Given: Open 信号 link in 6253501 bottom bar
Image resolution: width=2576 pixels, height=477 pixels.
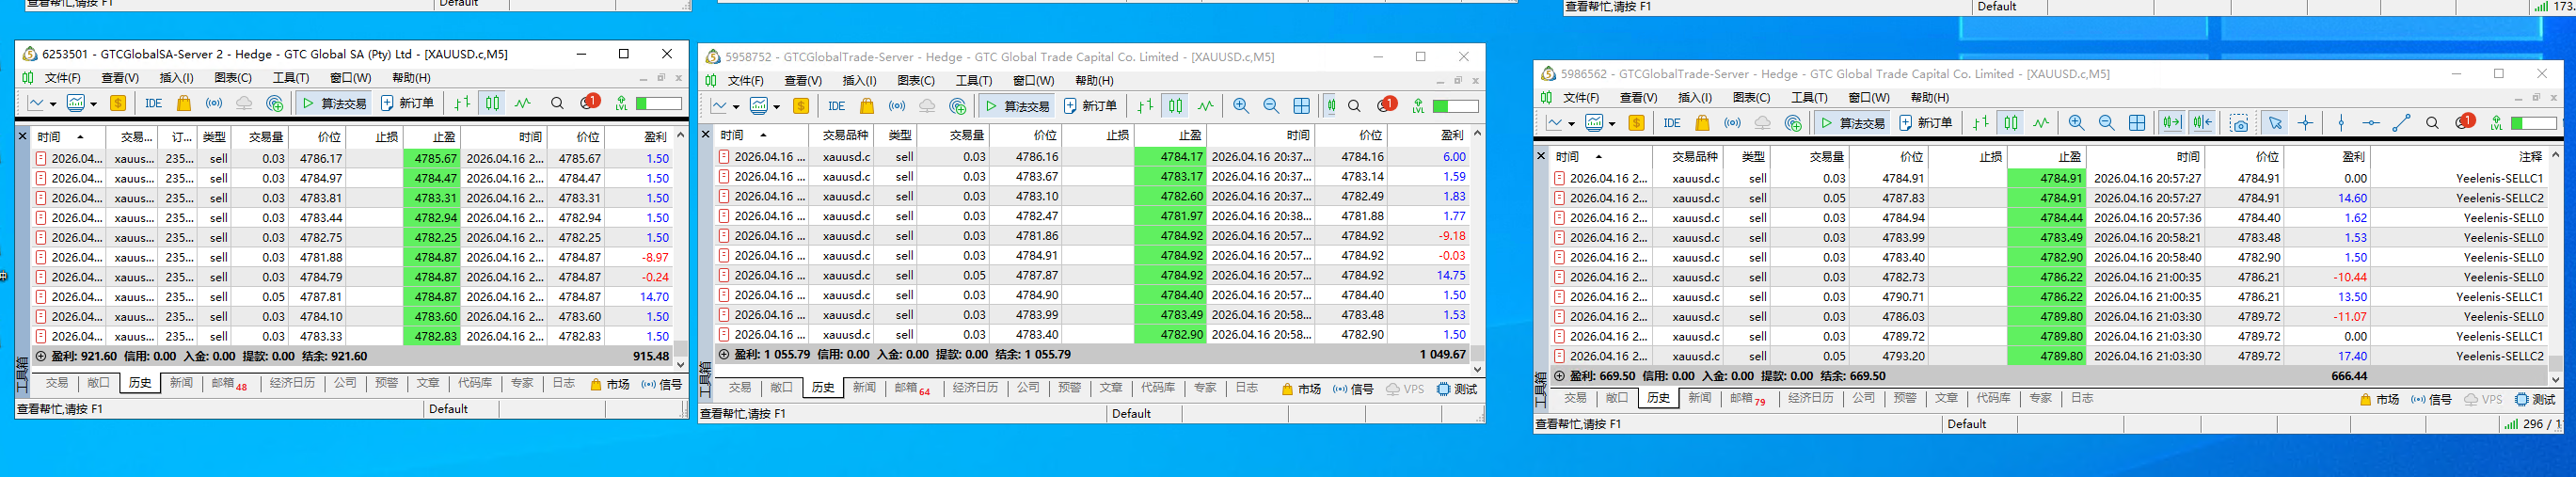Looking at the screenshot, I should tap(662, 384).
